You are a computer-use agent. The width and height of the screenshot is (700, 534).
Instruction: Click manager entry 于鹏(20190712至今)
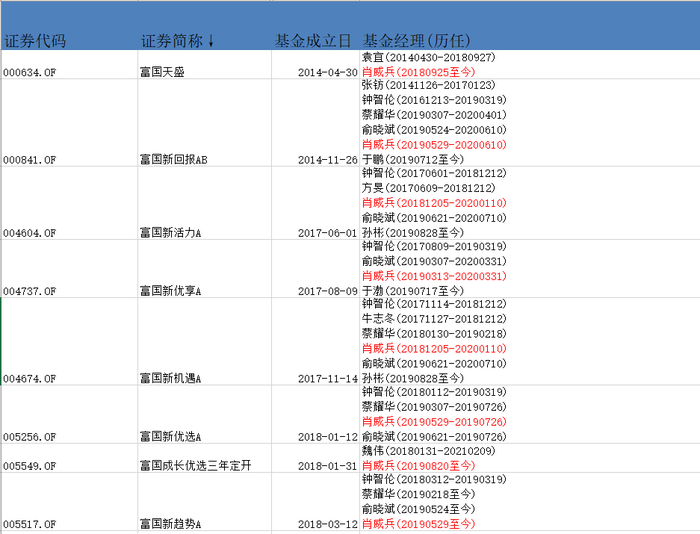413,159
